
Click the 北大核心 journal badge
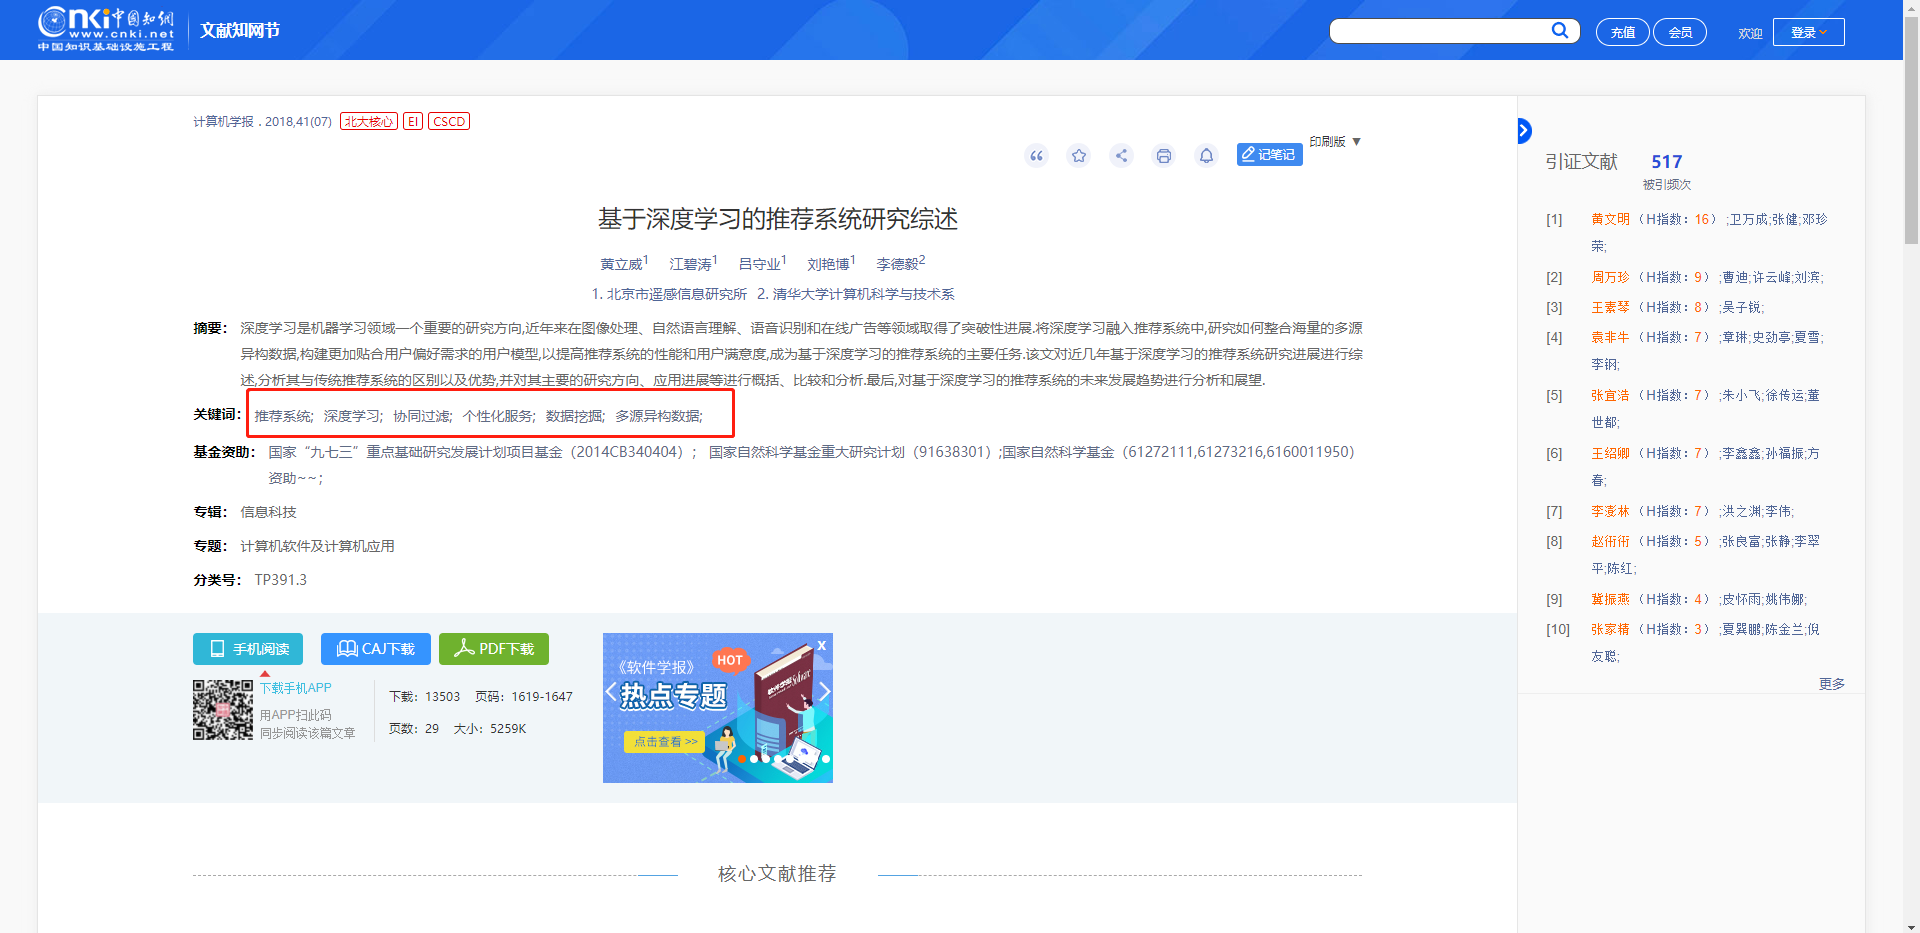(x=367, y=120)
